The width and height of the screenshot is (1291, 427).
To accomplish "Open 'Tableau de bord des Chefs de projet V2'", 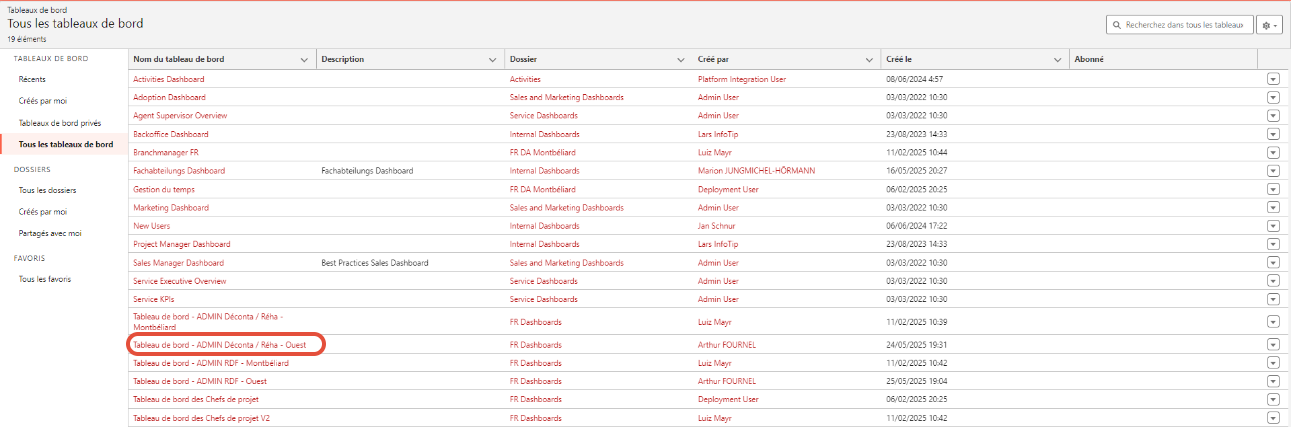I will click(202, 418).
